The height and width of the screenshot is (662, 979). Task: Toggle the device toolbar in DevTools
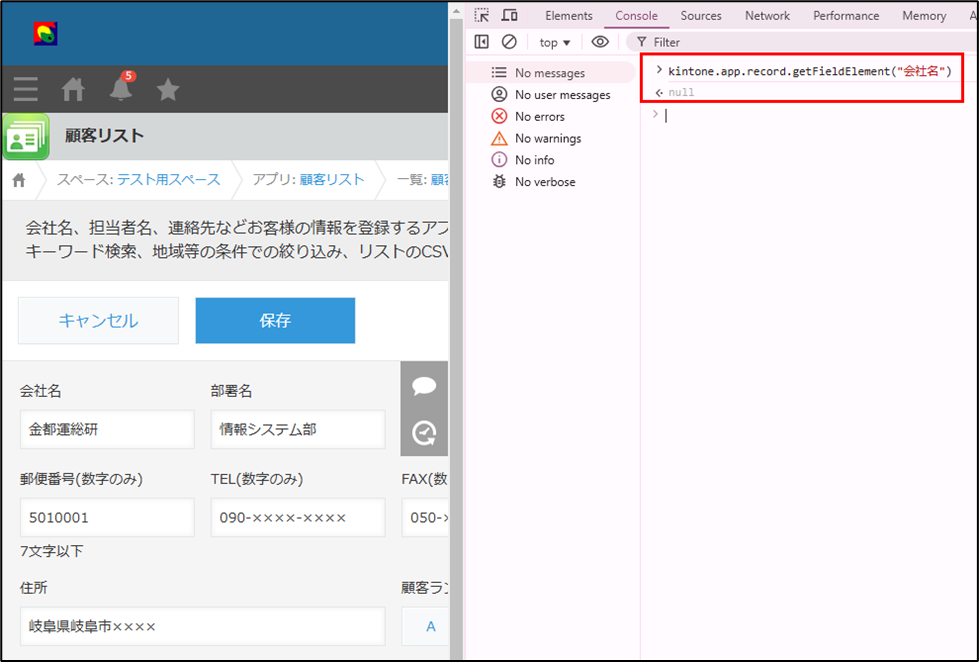(509, 15)
